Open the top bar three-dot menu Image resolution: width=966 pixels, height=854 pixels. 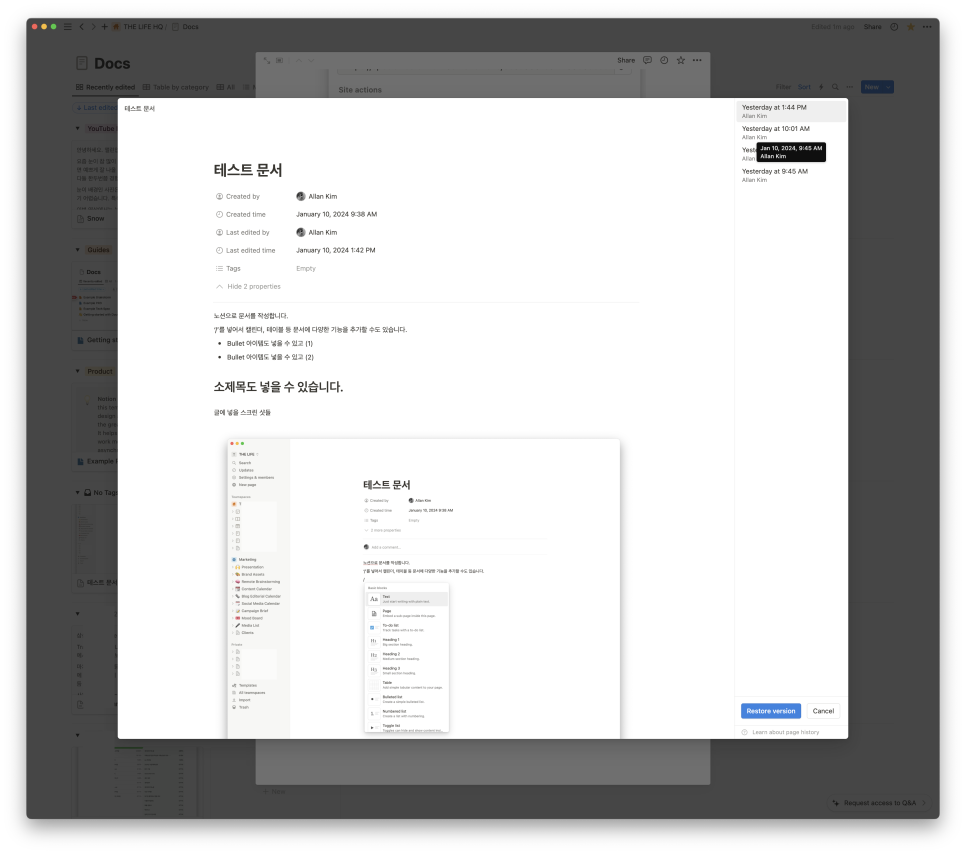click(927, 26)
